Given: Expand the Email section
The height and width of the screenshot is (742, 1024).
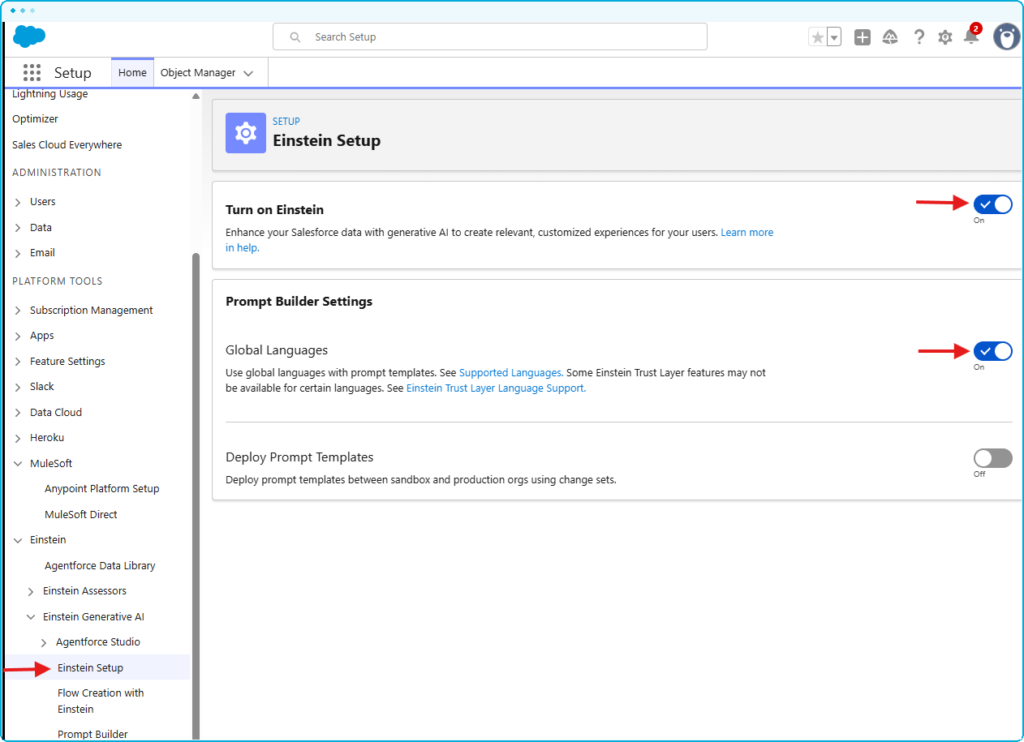Looking at the screenshot, I should (x=18, y=253).
